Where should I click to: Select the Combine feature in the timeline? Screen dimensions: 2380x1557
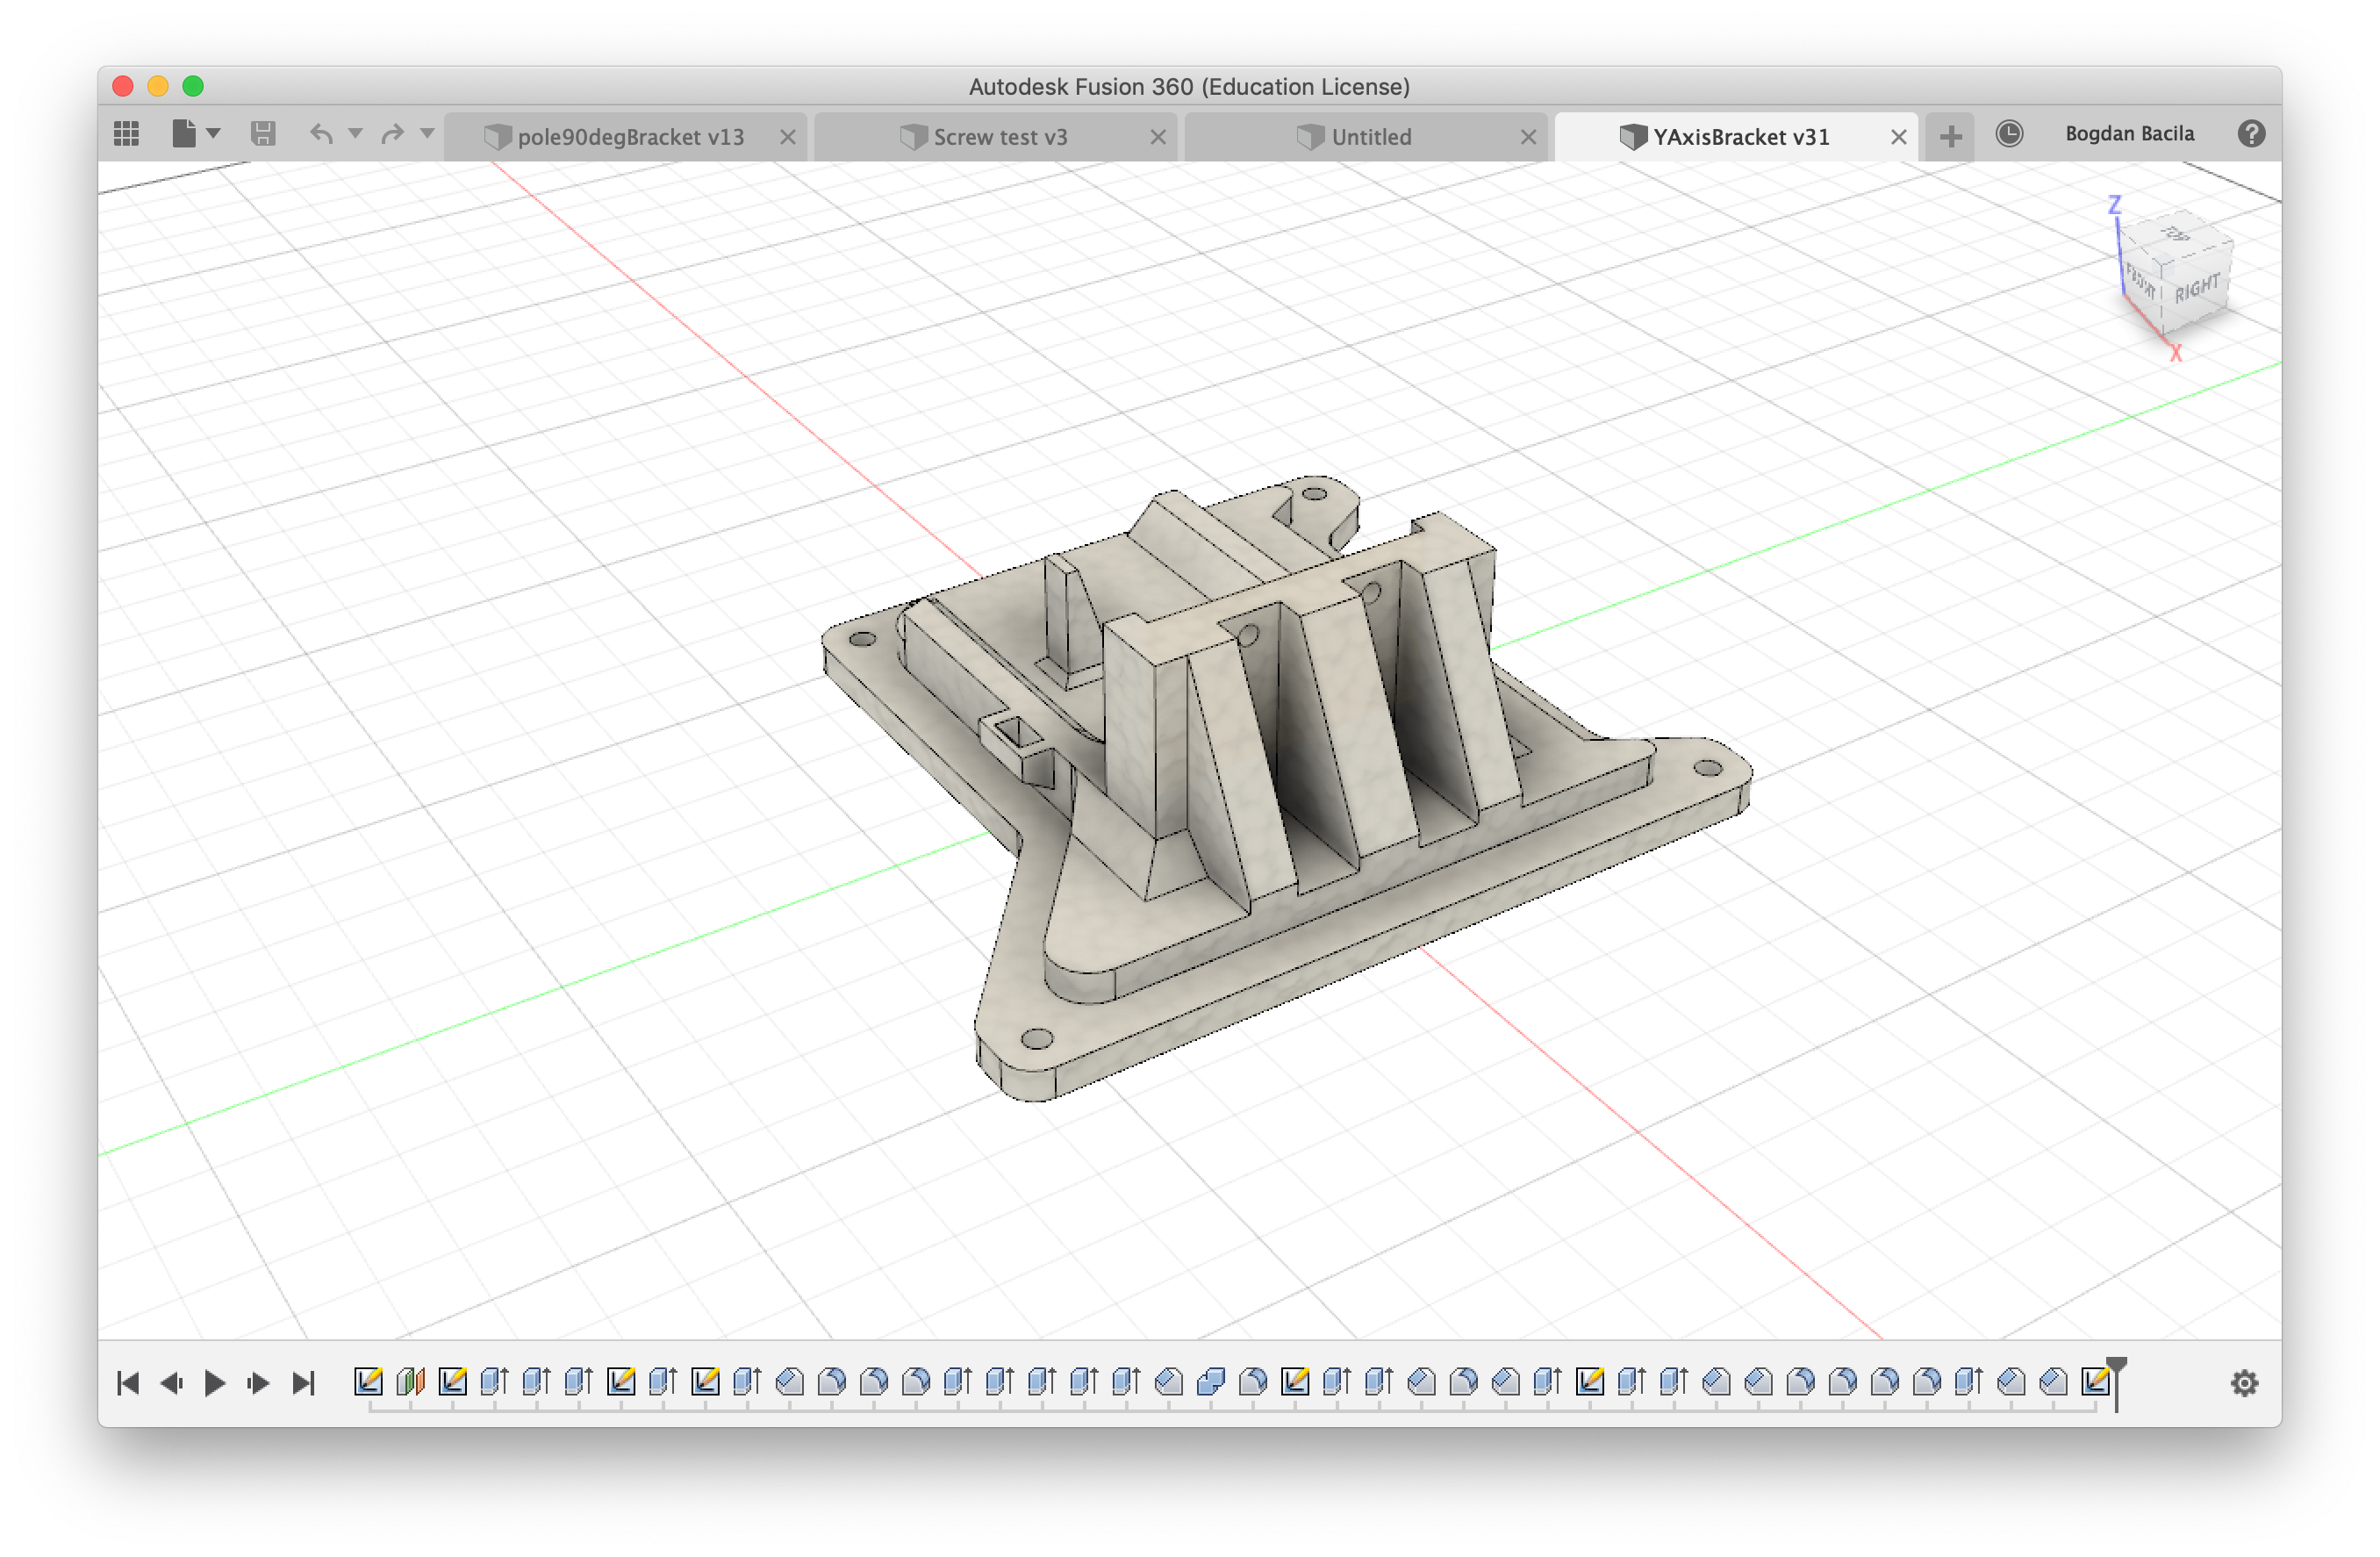pyautogui.click(x=1210, y=1381)
